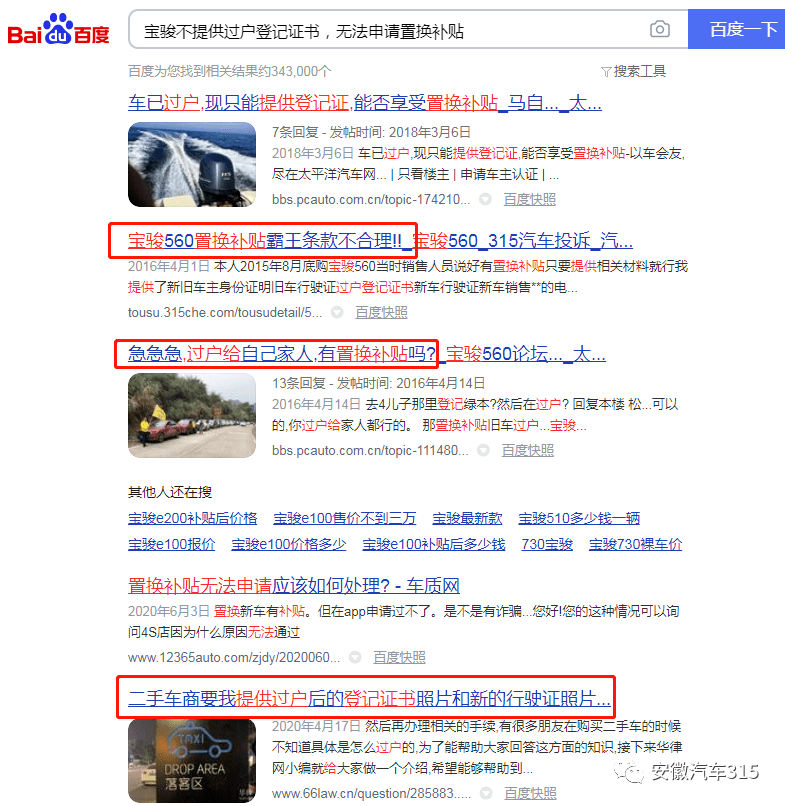Screen dimensions: 785x806
Task: Search related 宝骏e100报价
Action: [171, 544]
